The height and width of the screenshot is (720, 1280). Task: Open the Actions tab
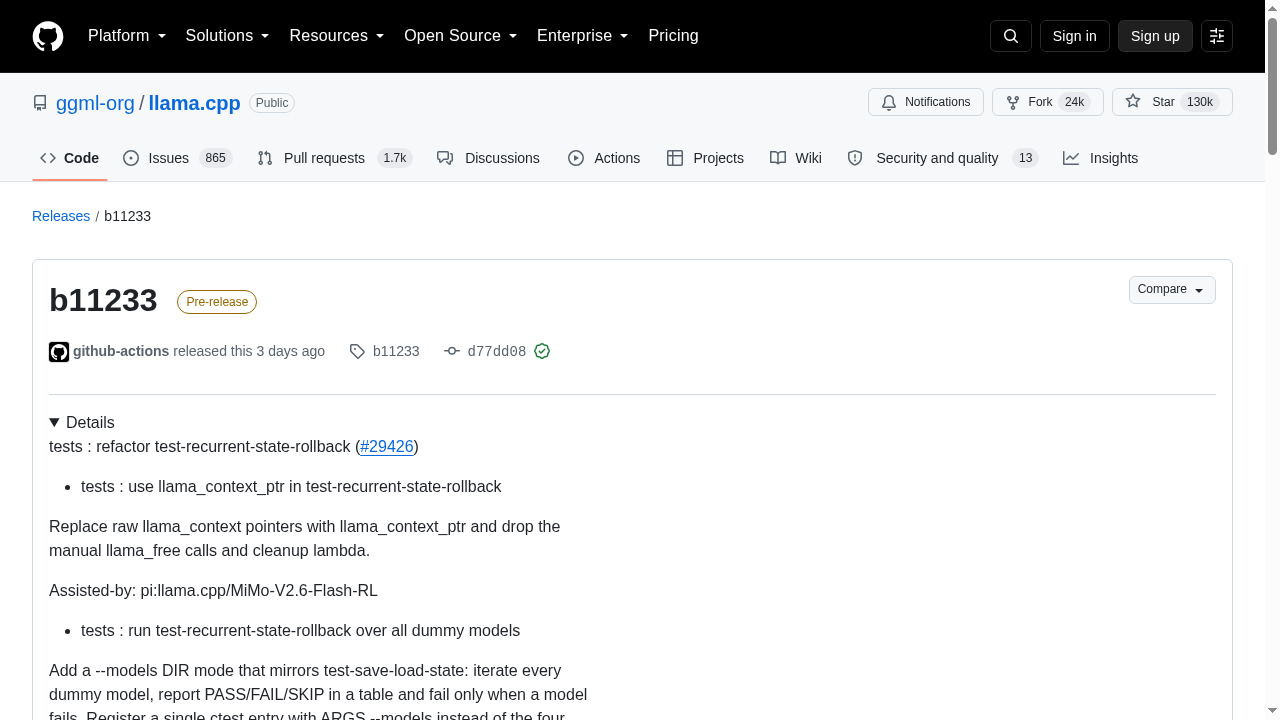click(x=604, y=158)
